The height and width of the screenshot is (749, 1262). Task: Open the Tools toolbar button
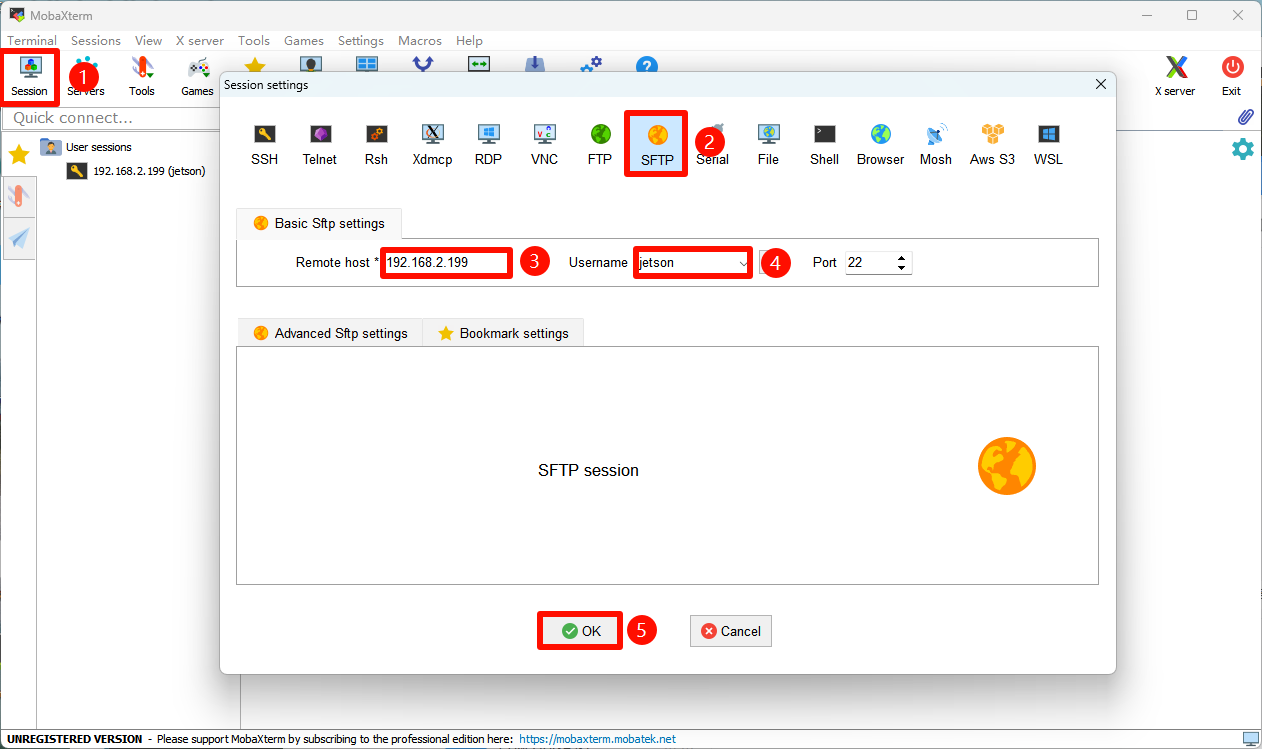tap(142, 77)
